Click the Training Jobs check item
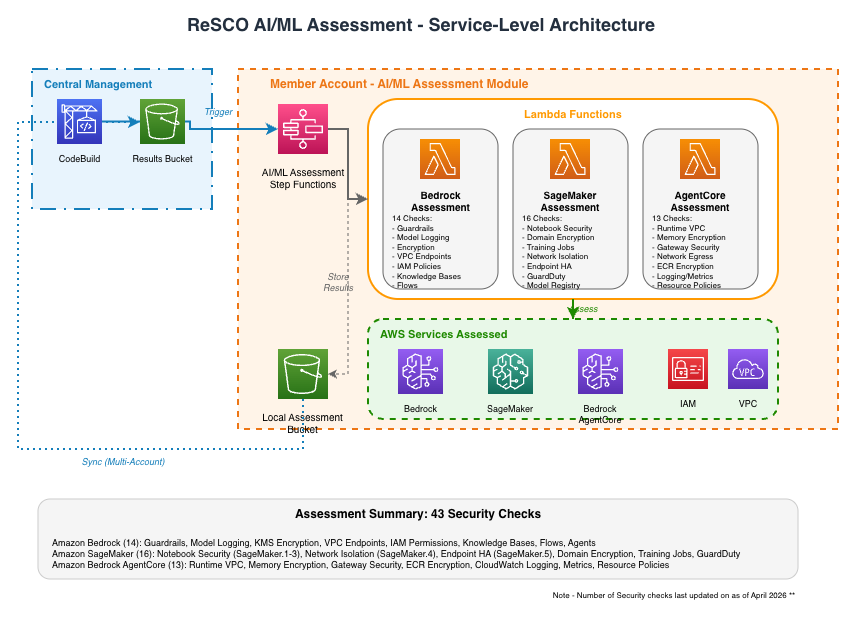 [x=550, y=247]
